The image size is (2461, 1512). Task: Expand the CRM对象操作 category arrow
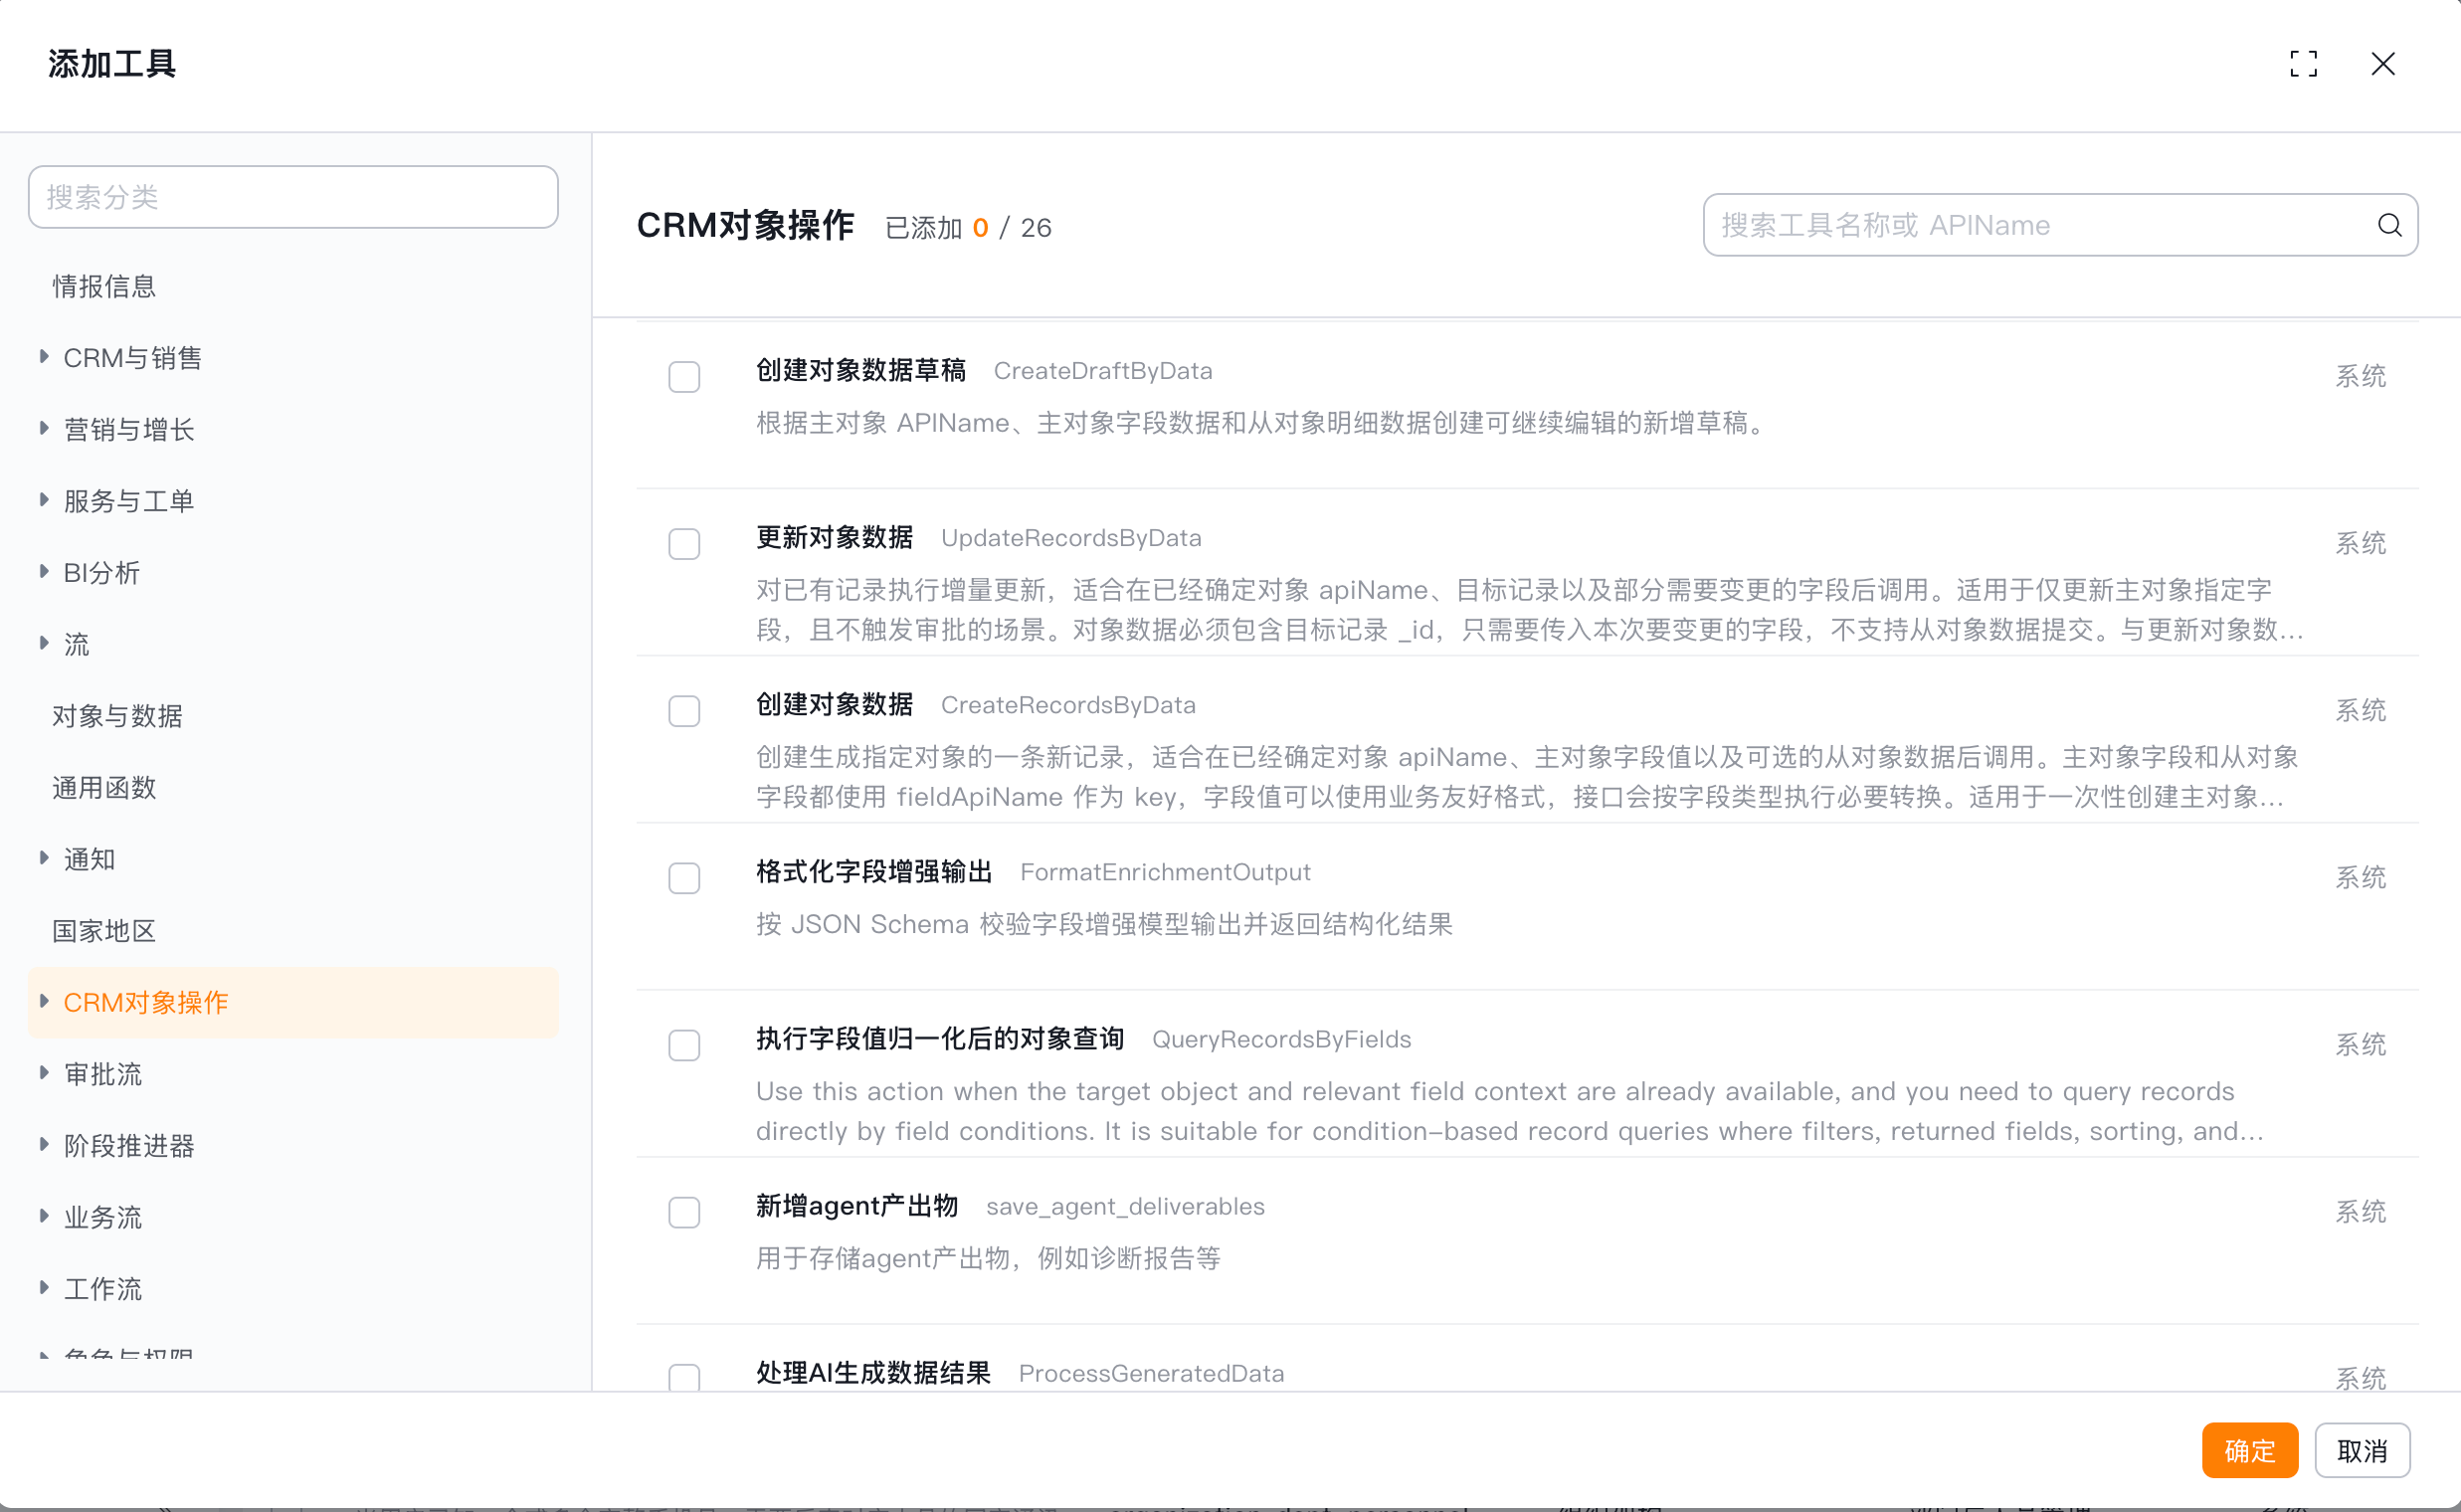pos(44,1002)
